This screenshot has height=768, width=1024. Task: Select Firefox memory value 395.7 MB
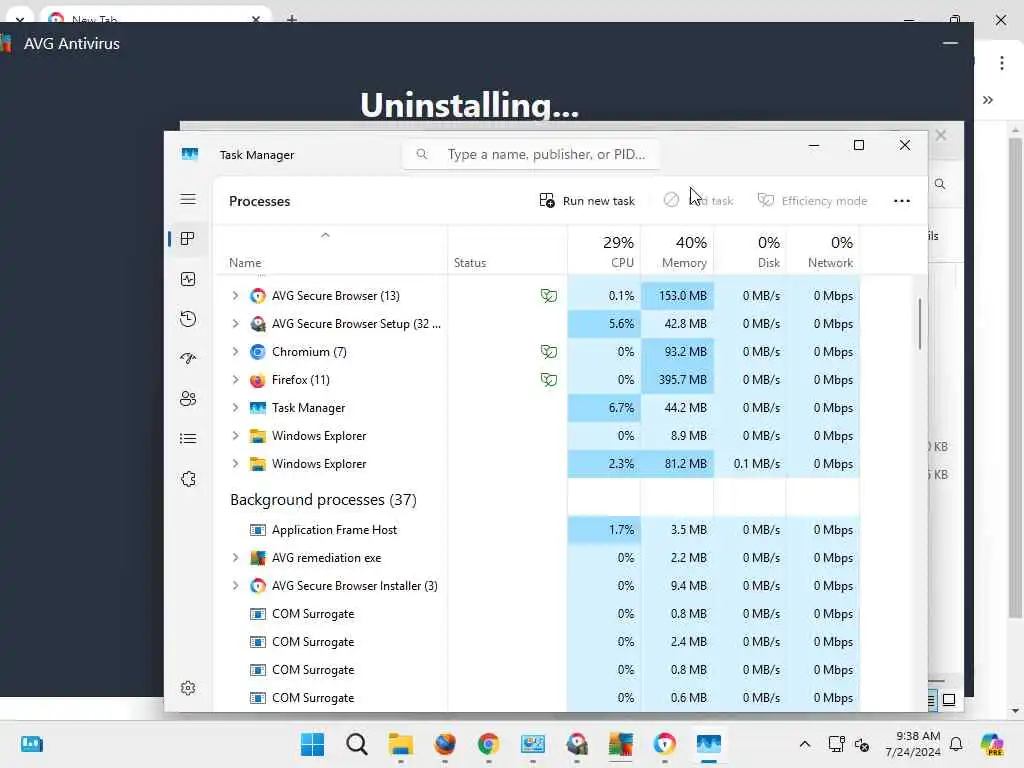click(682, 379)
